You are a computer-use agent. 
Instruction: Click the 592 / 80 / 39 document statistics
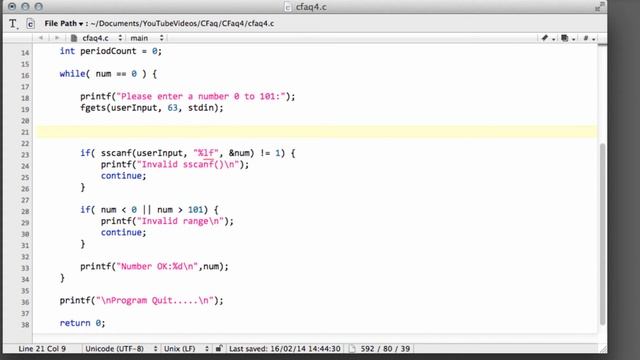tap(385, 349)
